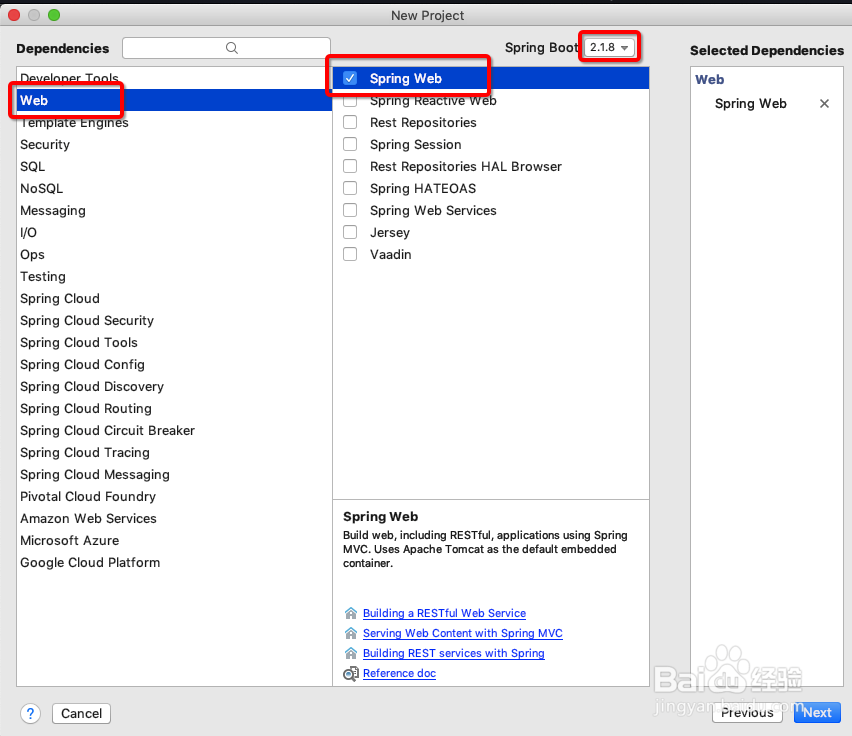Uncheck the Spring Web checkbox

tap(350, 78)
